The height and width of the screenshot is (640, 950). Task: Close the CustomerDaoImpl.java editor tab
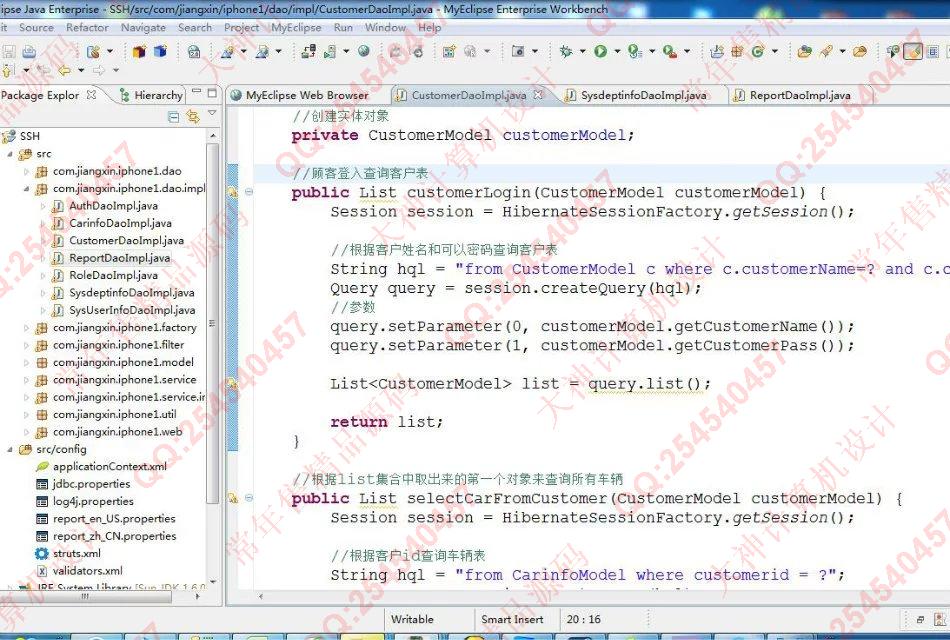(537, 95)
